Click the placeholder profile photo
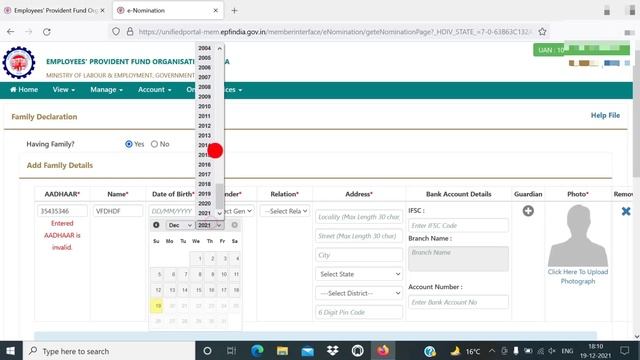Image resolution: width=640 pixels, height=360 pixels. [x=578, y=236]
